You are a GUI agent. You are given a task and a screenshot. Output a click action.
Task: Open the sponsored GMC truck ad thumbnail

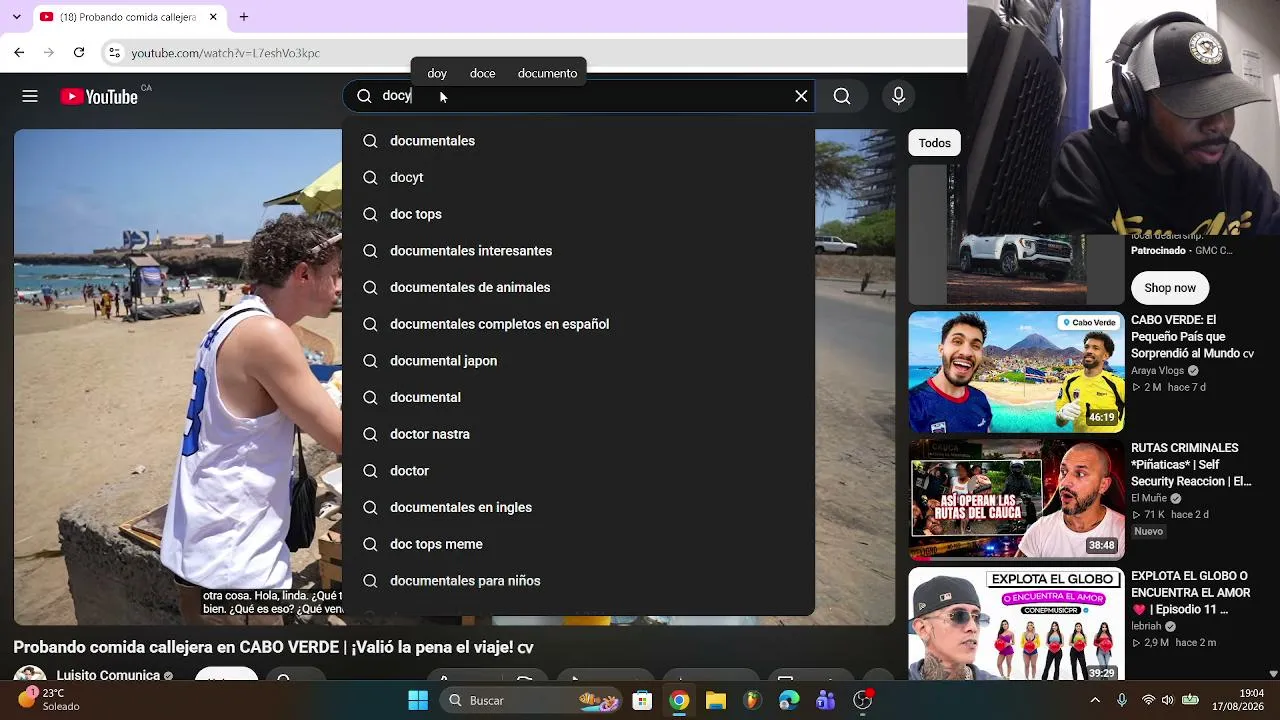[1016, 235]
